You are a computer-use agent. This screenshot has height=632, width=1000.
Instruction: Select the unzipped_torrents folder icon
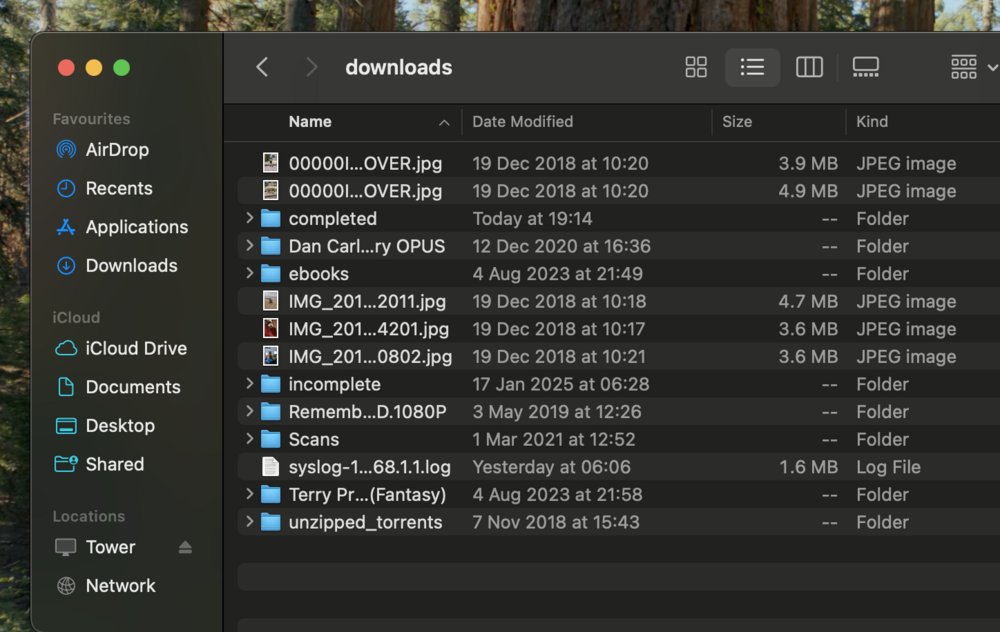[x=270, y=522]
